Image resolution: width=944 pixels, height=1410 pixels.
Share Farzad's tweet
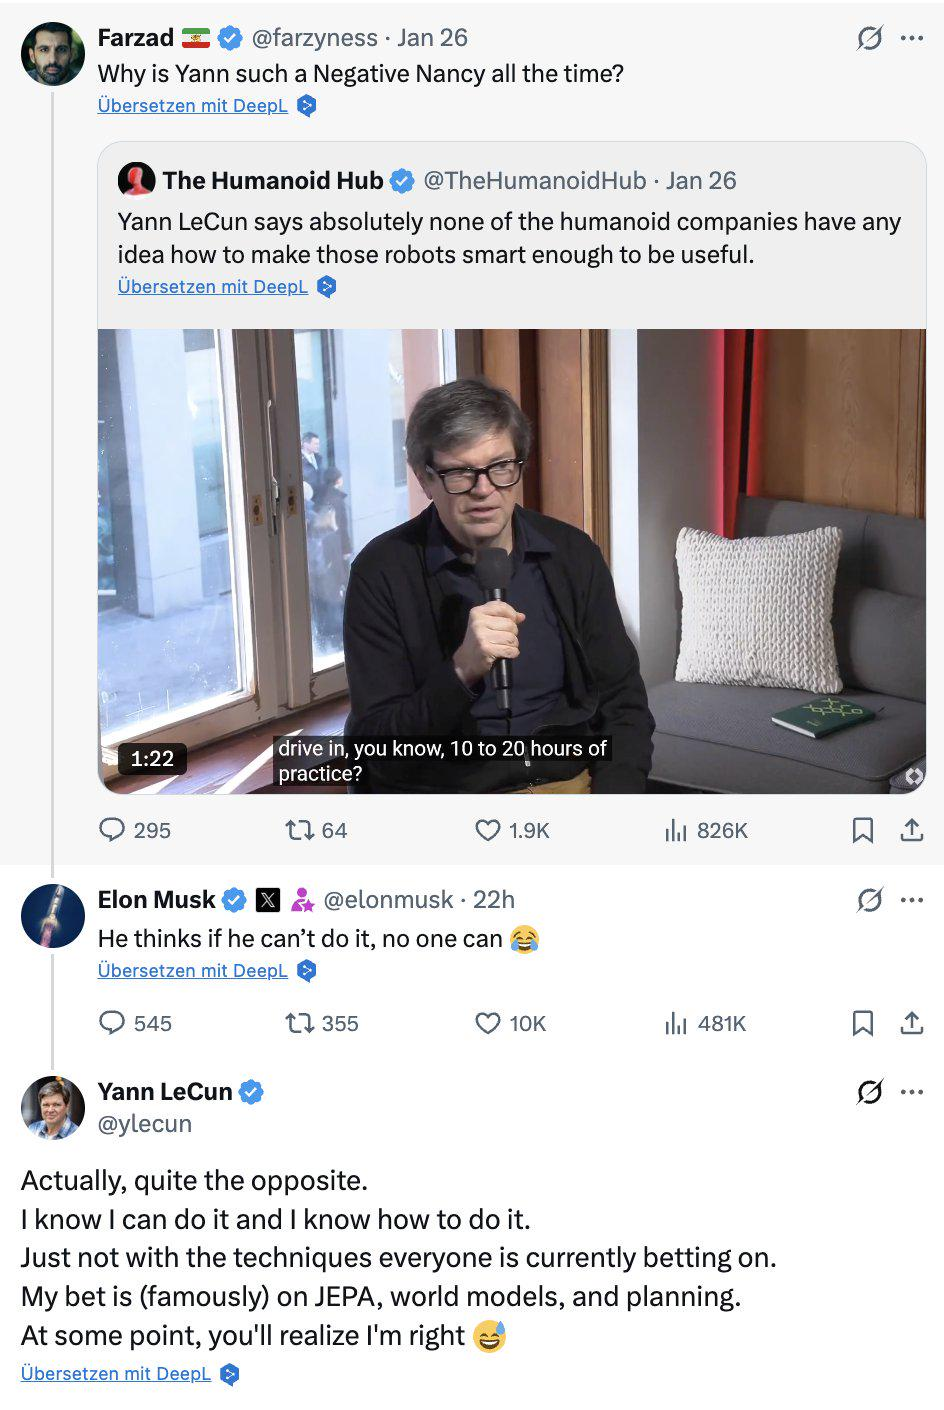[x=912, y=830]
